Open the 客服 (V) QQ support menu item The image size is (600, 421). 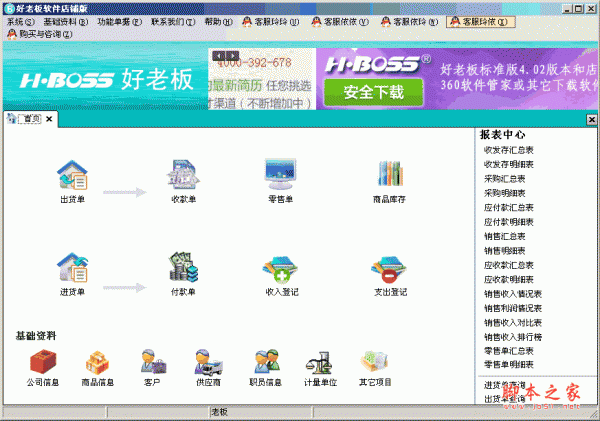point(340,22)
